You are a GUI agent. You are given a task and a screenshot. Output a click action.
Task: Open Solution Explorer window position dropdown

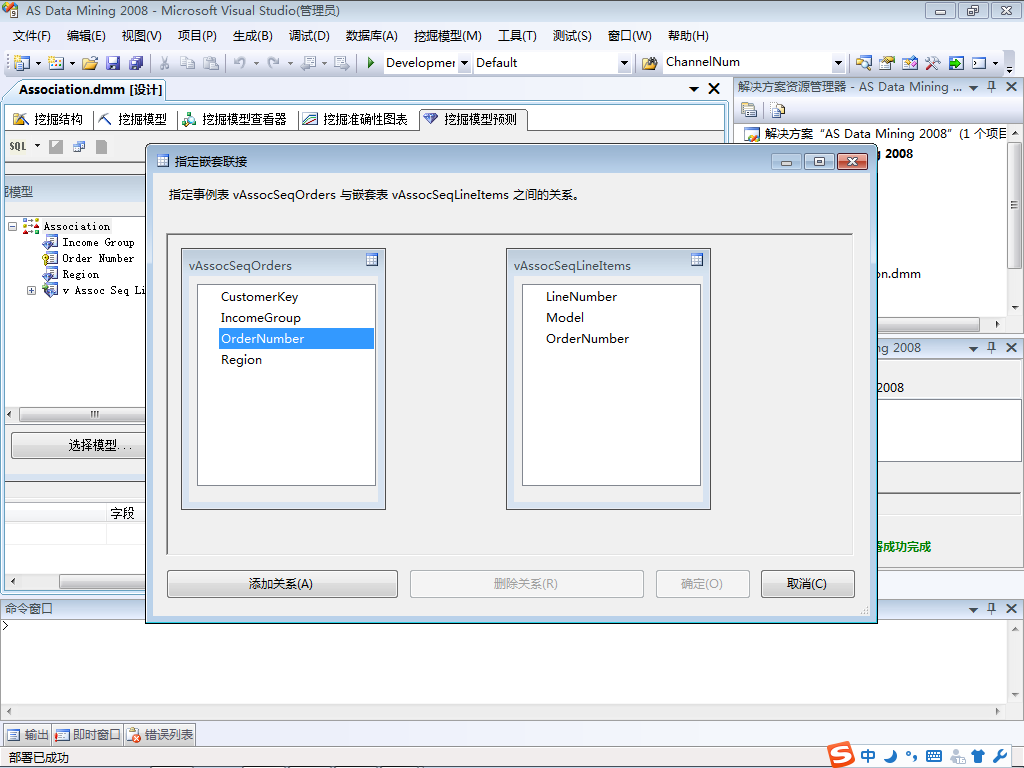point(973,88)
